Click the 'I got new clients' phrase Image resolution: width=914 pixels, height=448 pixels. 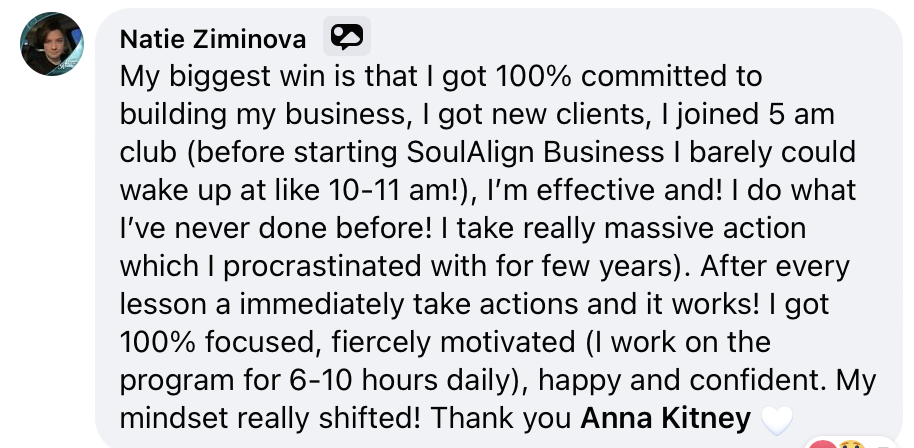532,115
